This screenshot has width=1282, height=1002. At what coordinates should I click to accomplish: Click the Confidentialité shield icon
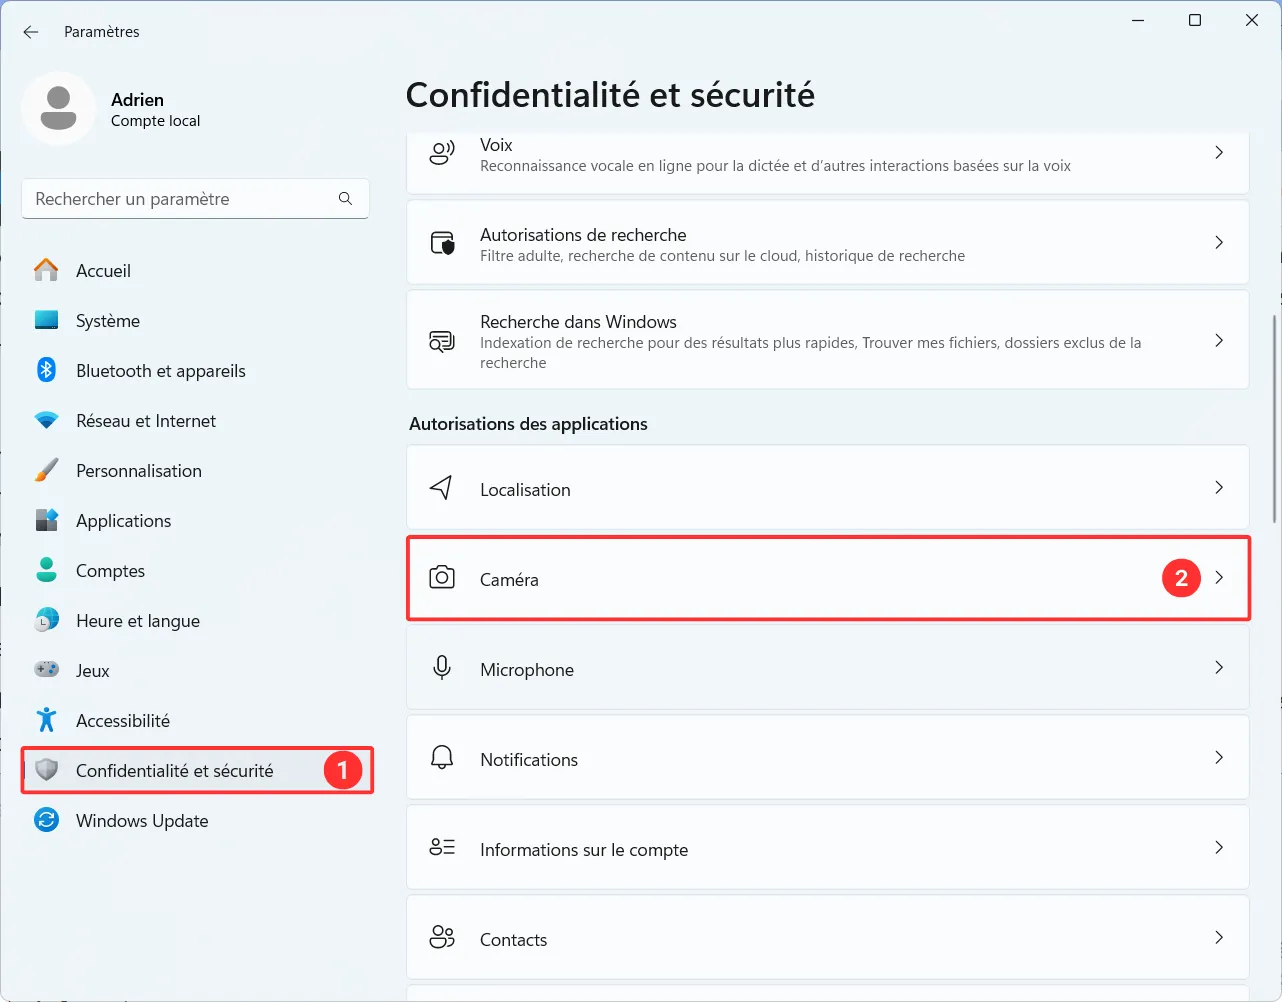(46, 770)
